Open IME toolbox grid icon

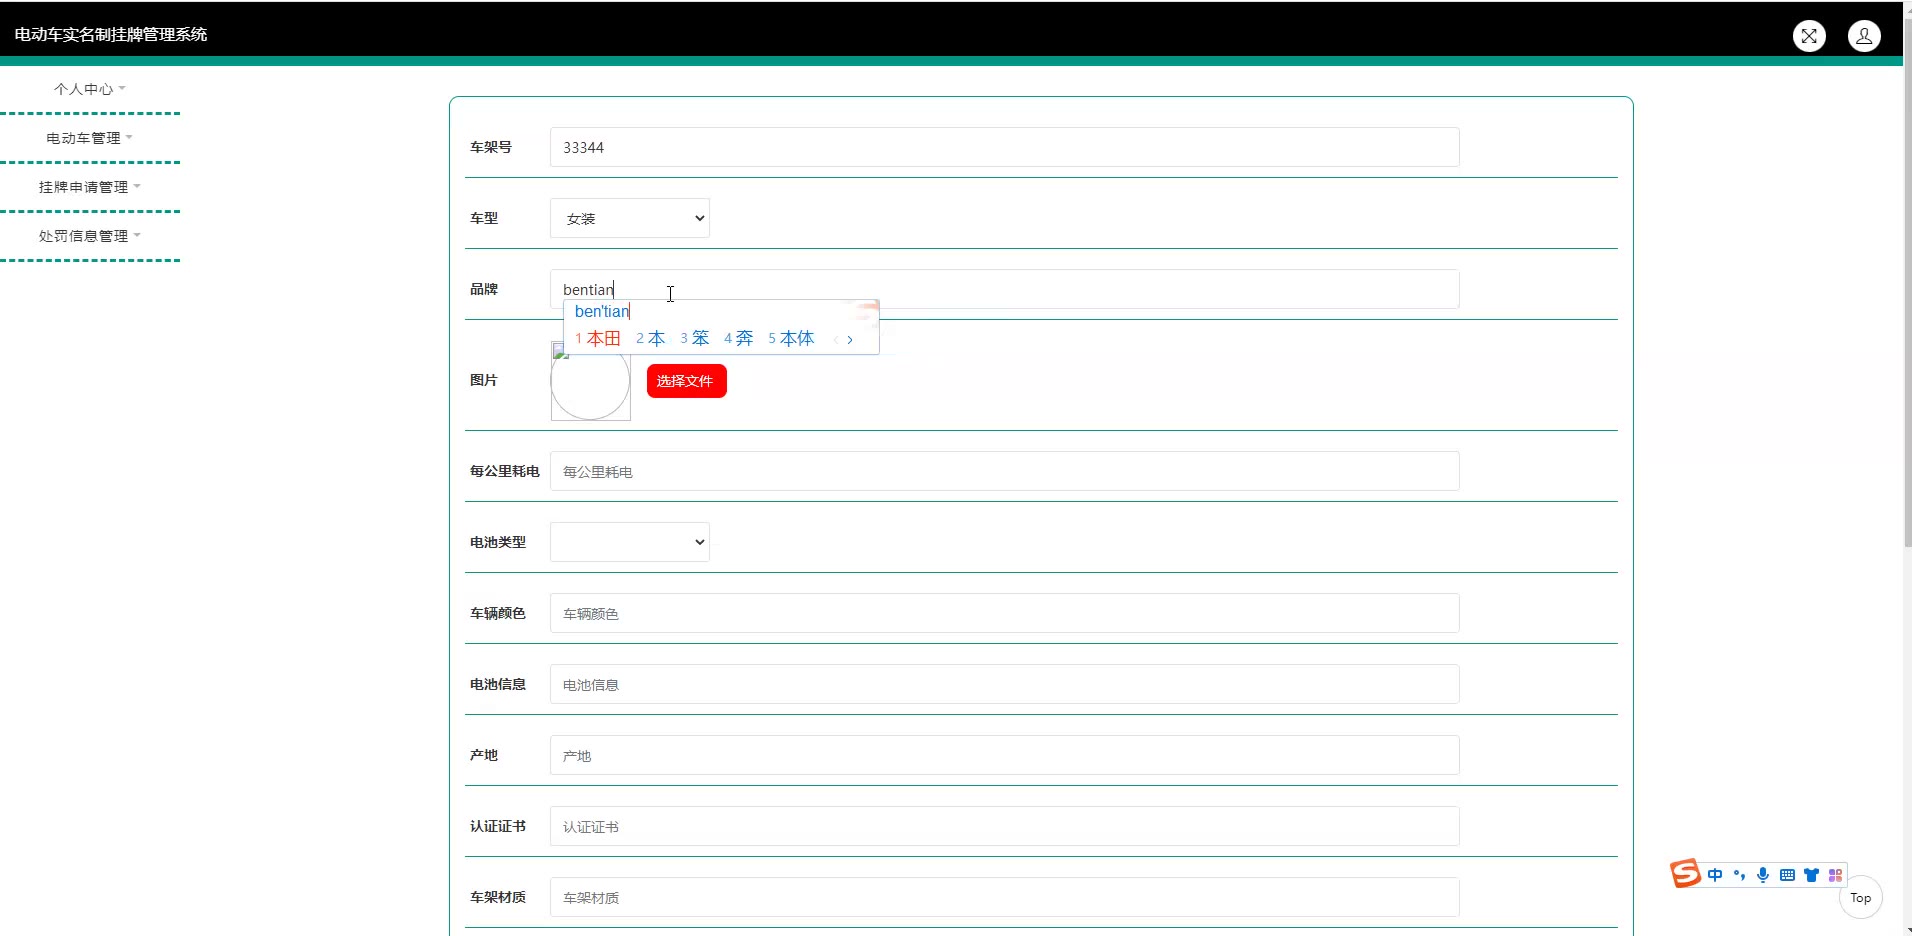point(1835,875)
